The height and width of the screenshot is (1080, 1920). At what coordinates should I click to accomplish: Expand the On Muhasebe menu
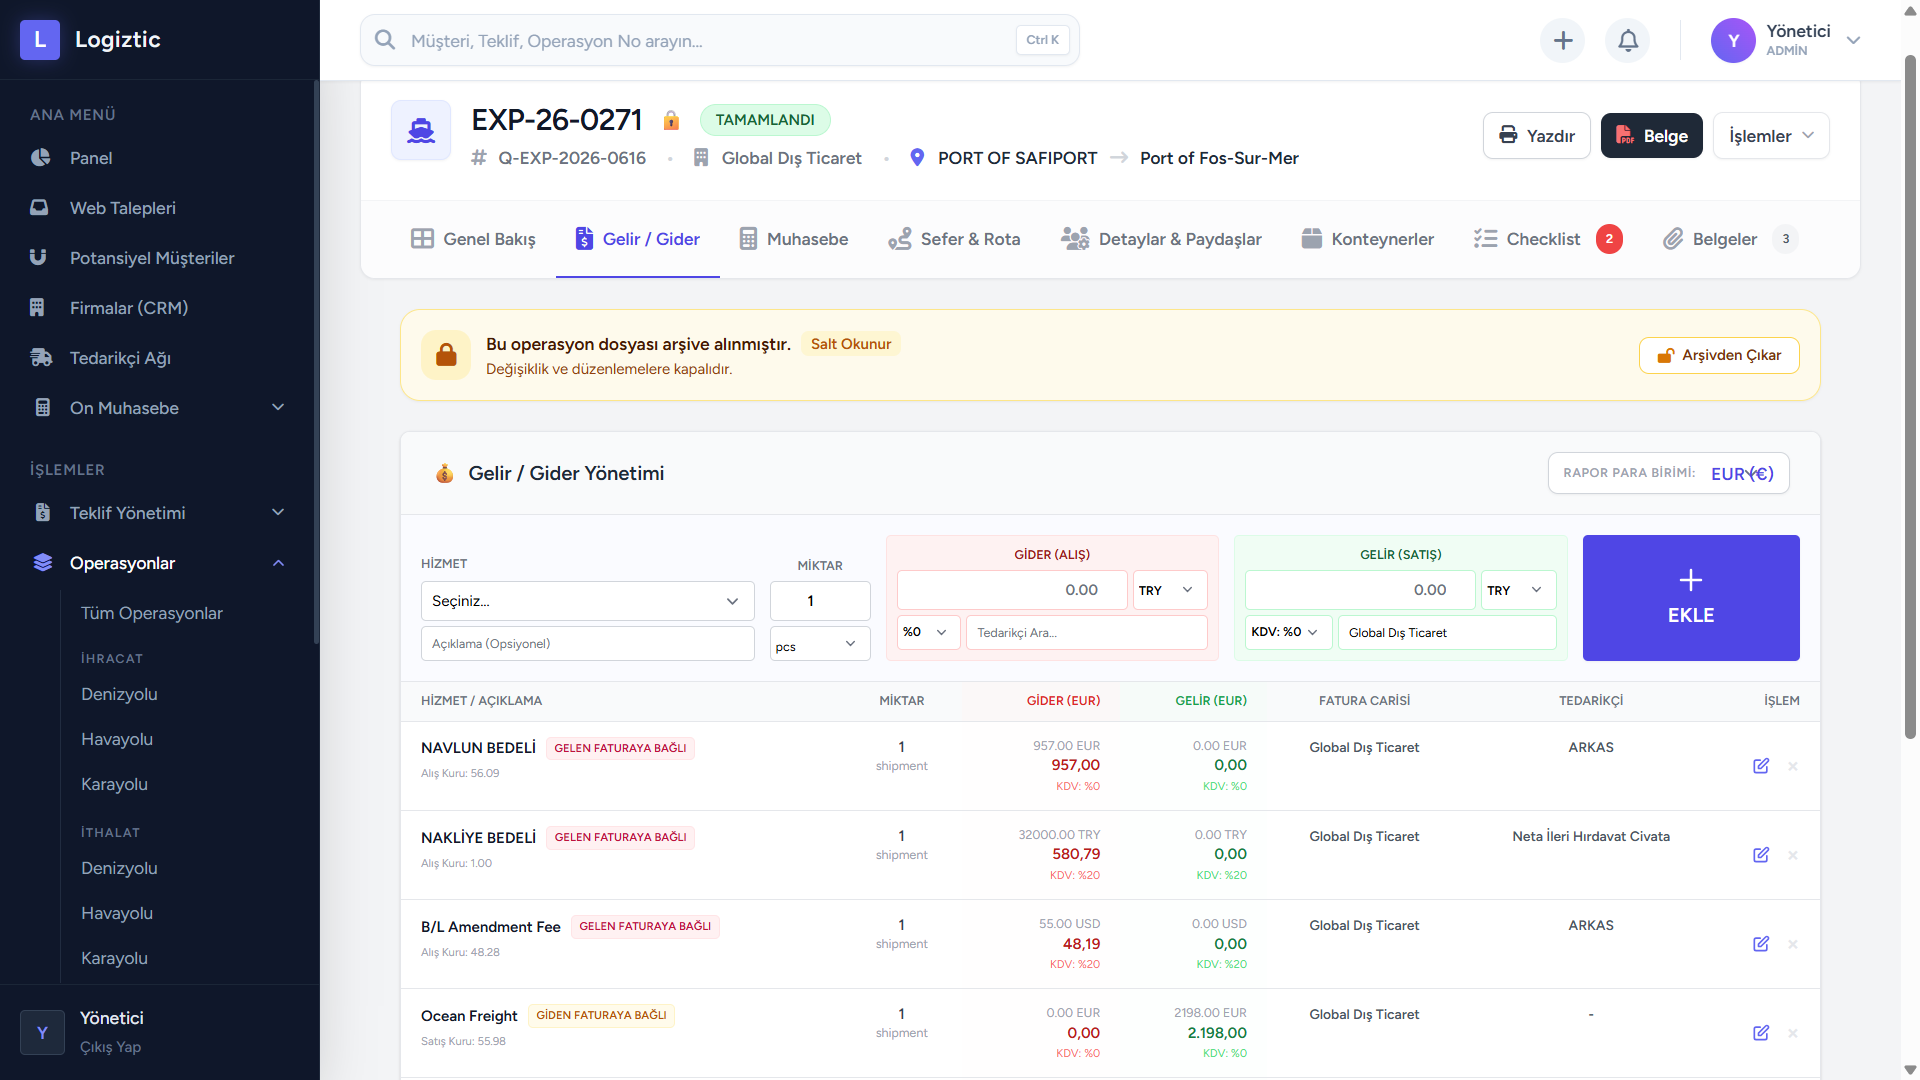(x=160, y=408)
